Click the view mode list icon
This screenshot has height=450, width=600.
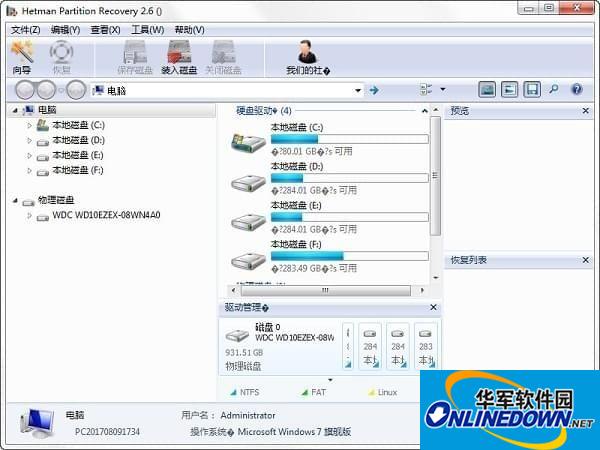(x=426, y=90)
